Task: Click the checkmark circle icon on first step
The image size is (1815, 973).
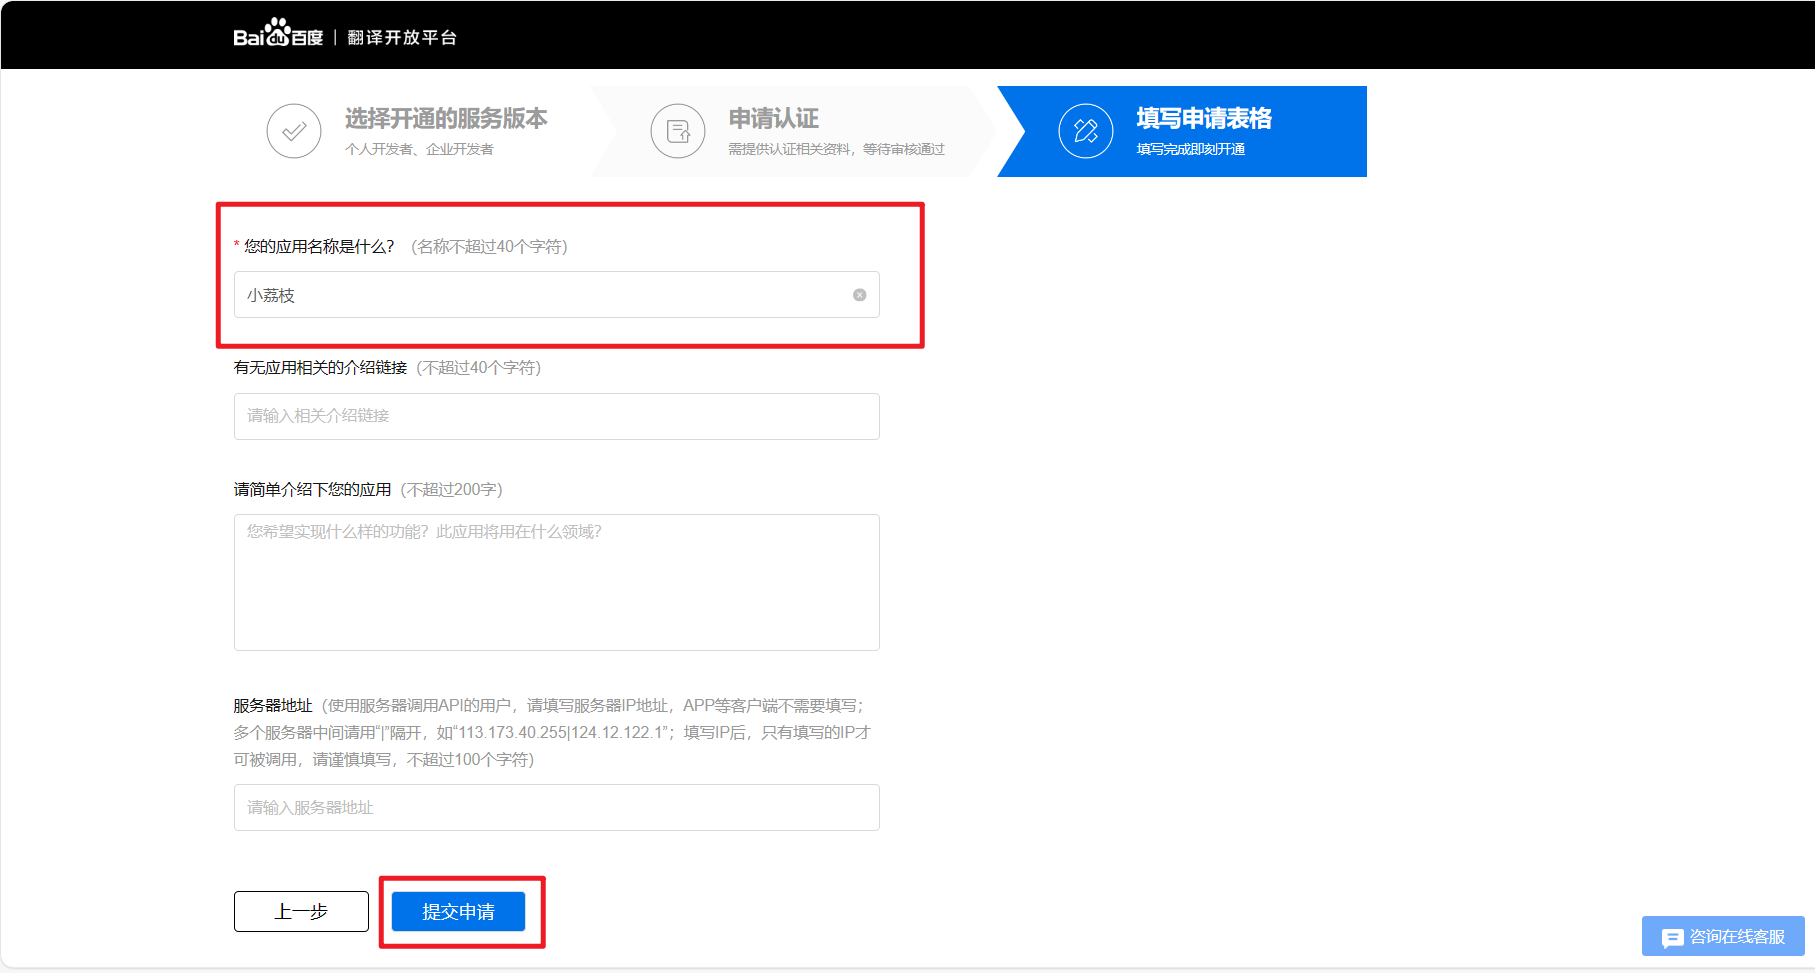Action: click(x=292, y=130)
